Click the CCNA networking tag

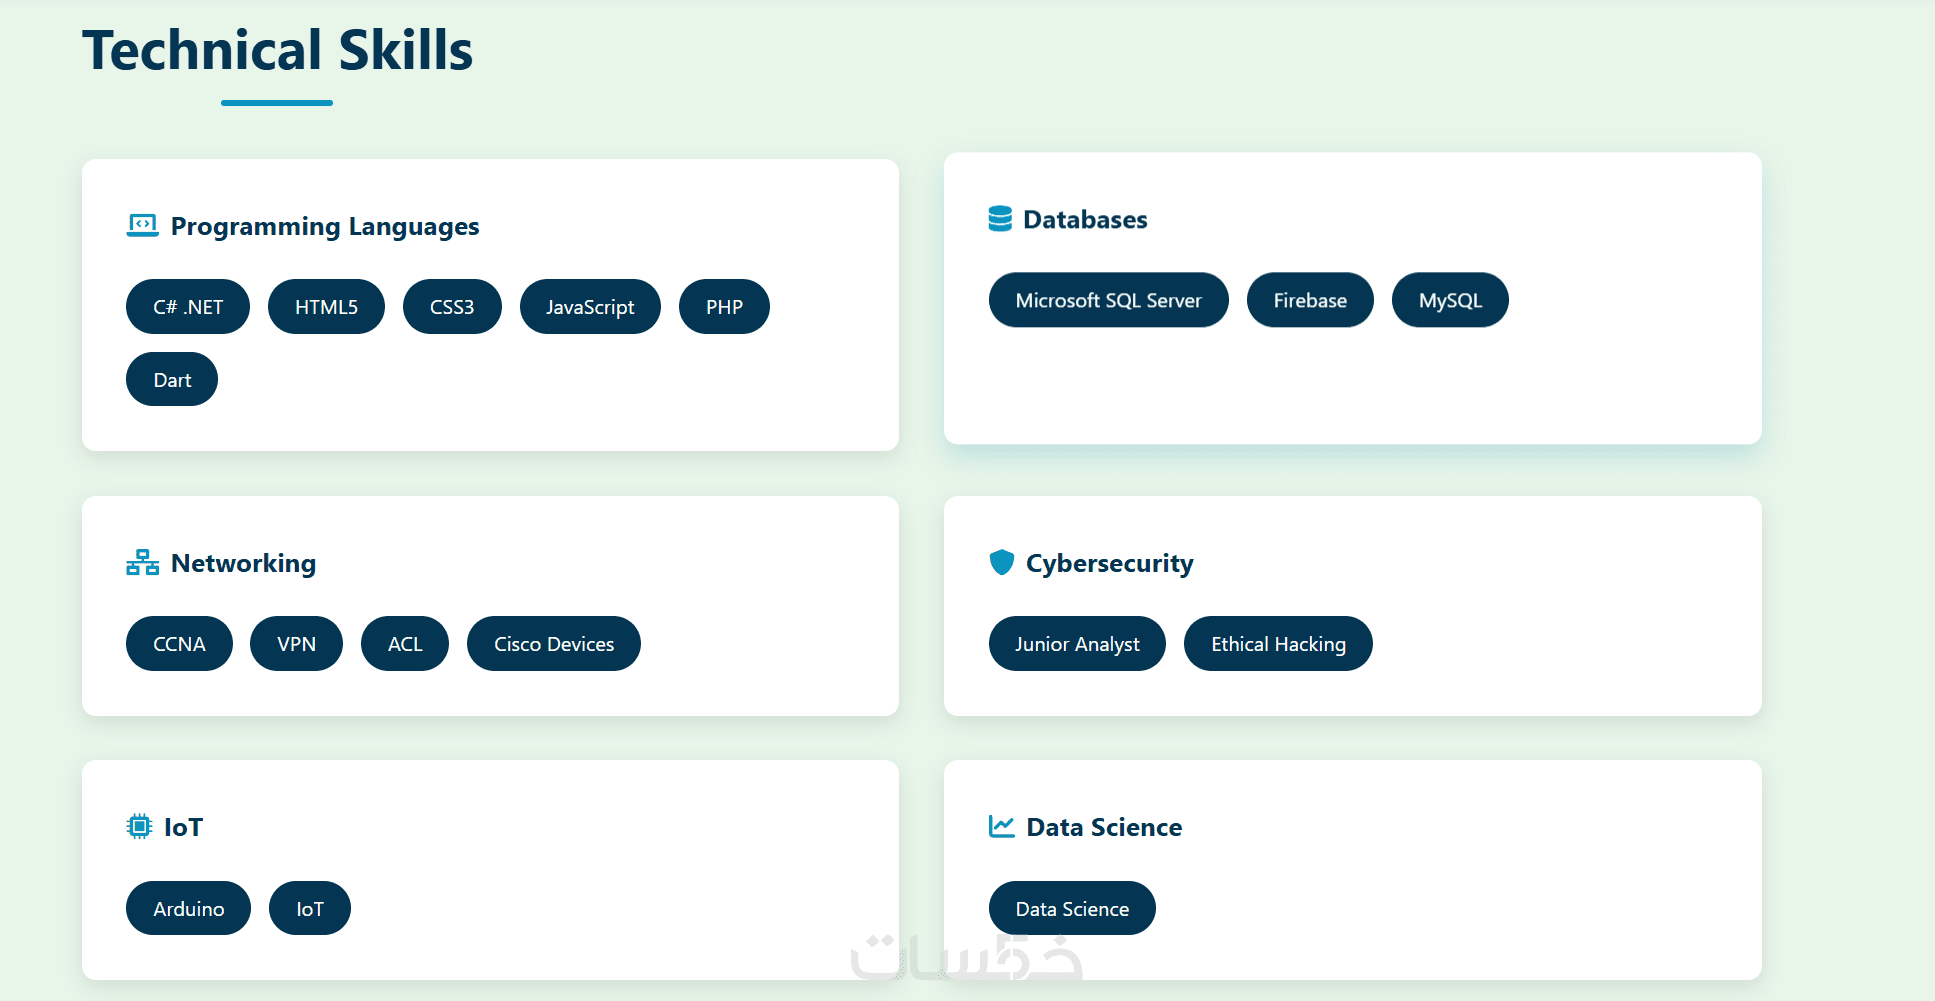point(179,644)
